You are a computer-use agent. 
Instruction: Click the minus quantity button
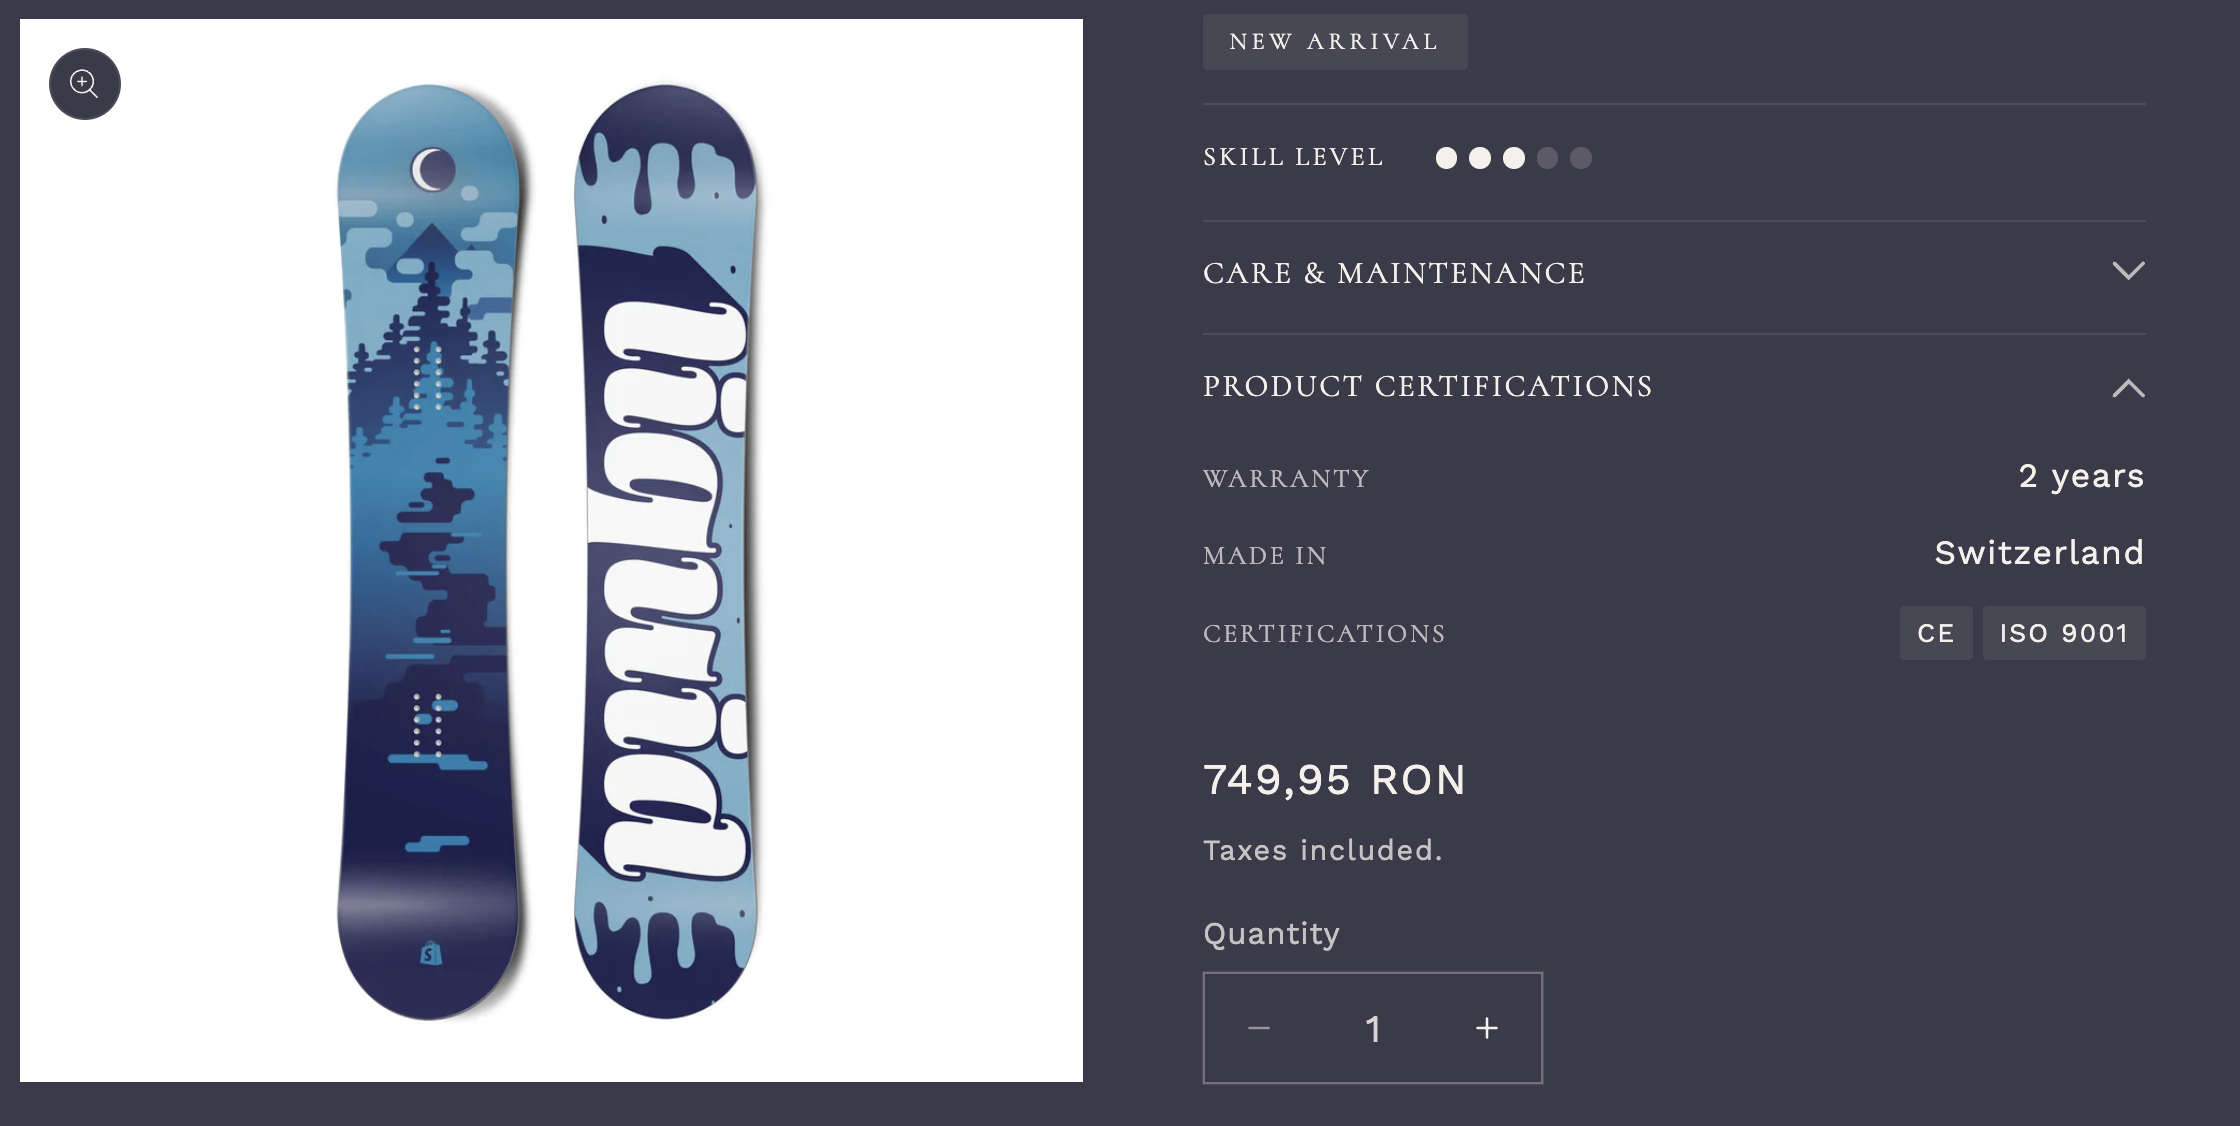(1259, 1028)
